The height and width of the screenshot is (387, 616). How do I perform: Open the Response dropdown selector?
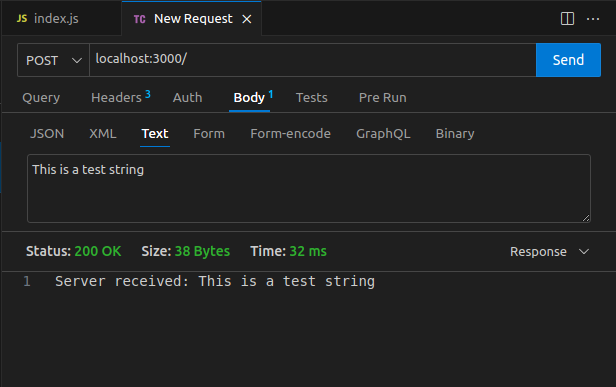click(x=549, y=251)
